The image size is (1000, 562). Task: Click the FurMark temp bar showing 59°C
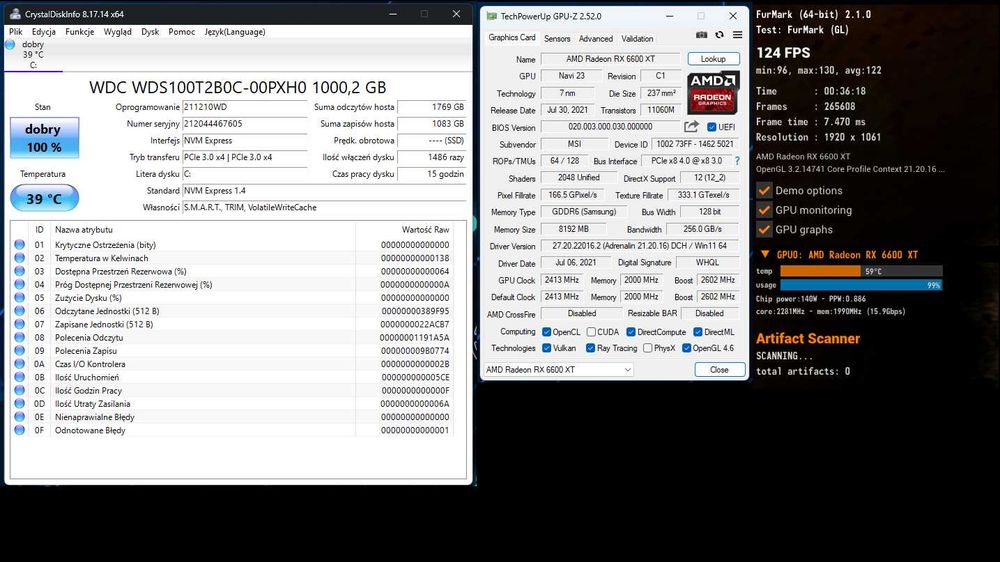point(861,271)
